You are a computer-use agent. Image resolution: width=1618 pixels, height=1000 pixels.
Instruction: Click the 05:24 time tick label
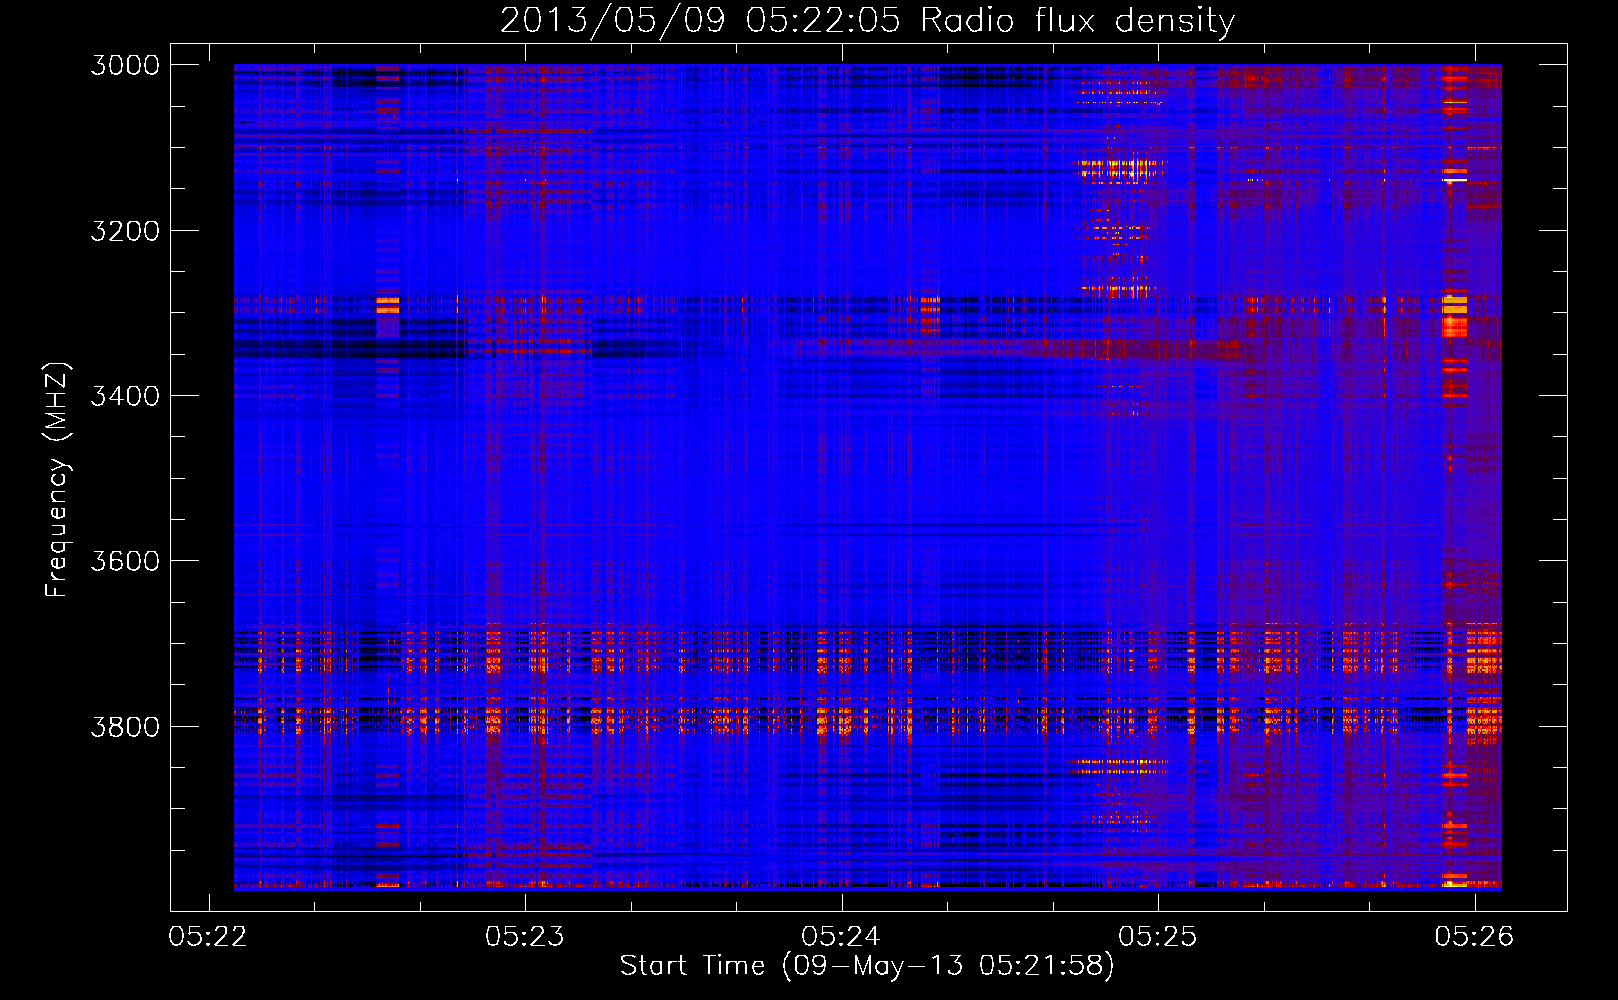(841, 937)
